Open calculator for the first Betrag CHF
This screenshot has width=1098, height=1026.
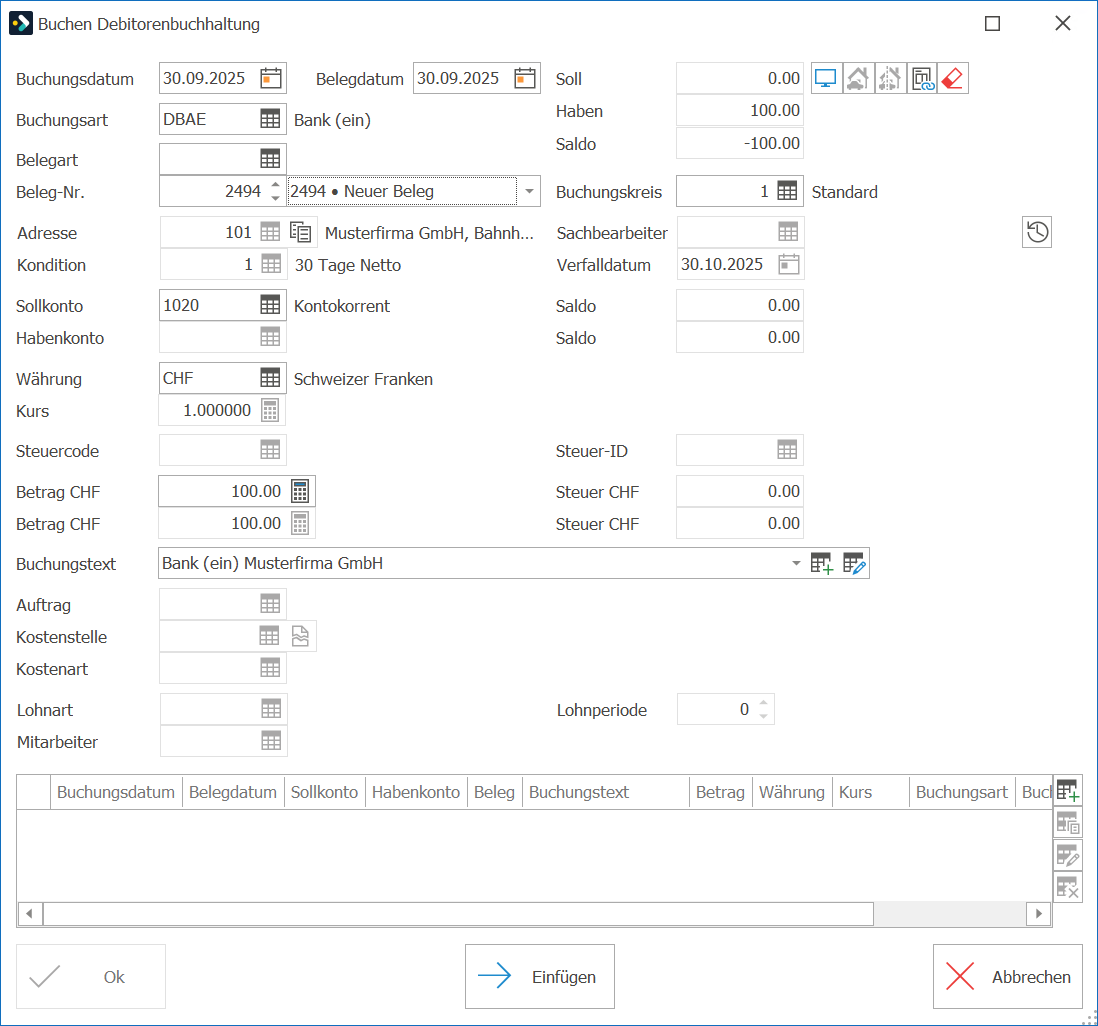pos(300,492)
